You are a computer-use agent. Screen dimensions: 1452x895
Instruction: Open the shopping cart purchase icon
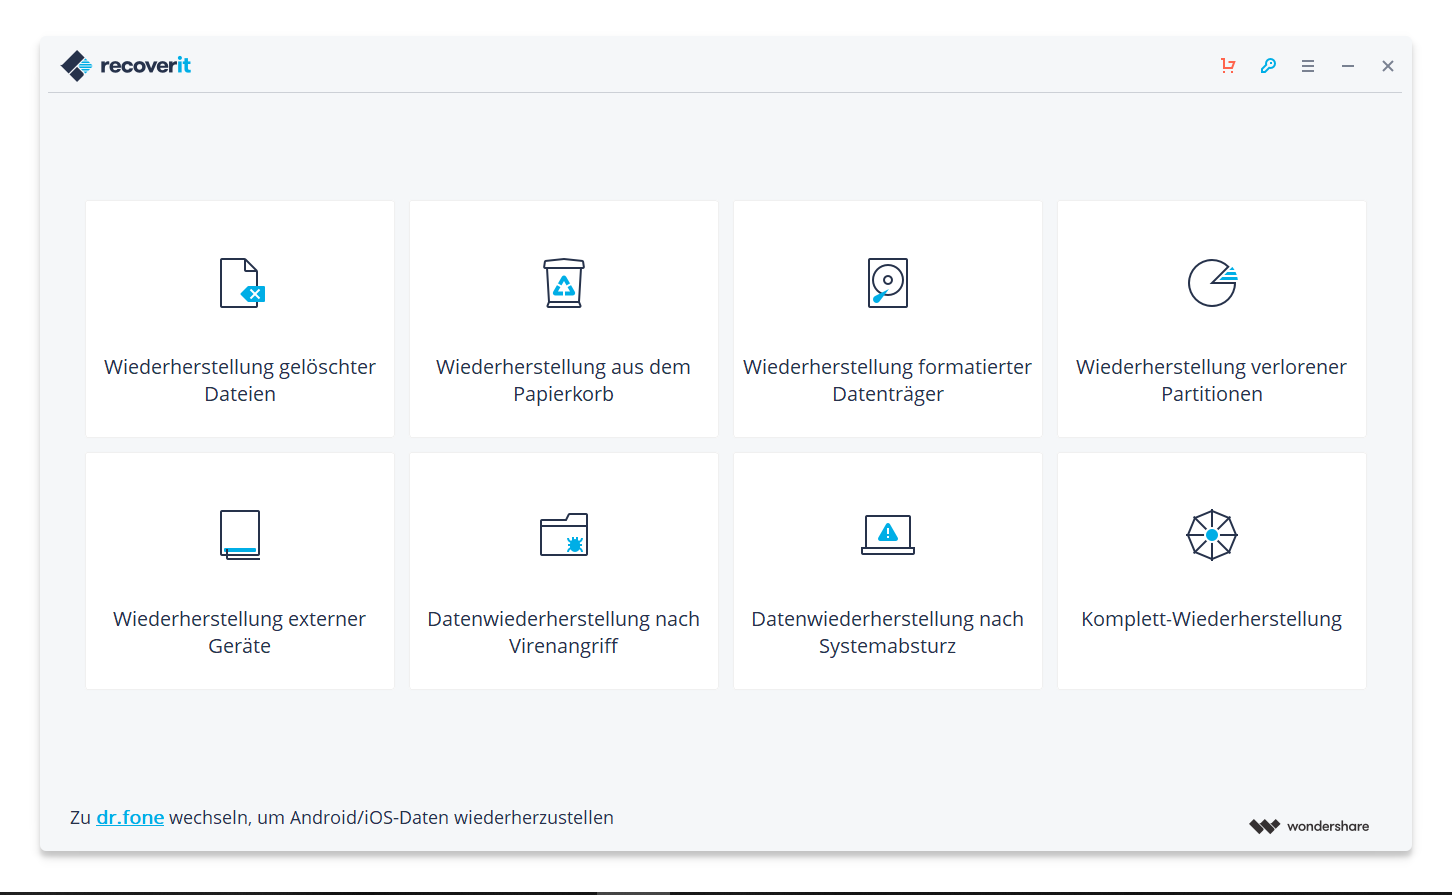tap(1228, 66)
